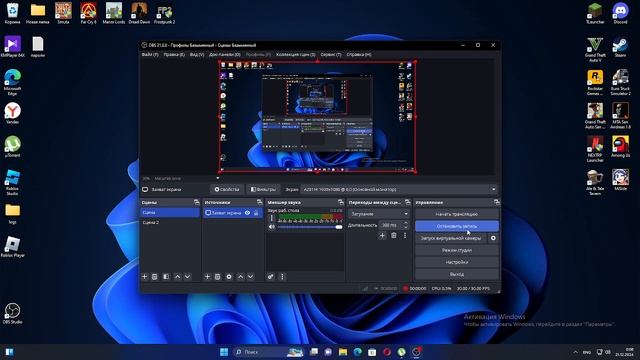
Task: Open Discord desktop shortcut
Action: pyautogui.click(x=620, y=13)
